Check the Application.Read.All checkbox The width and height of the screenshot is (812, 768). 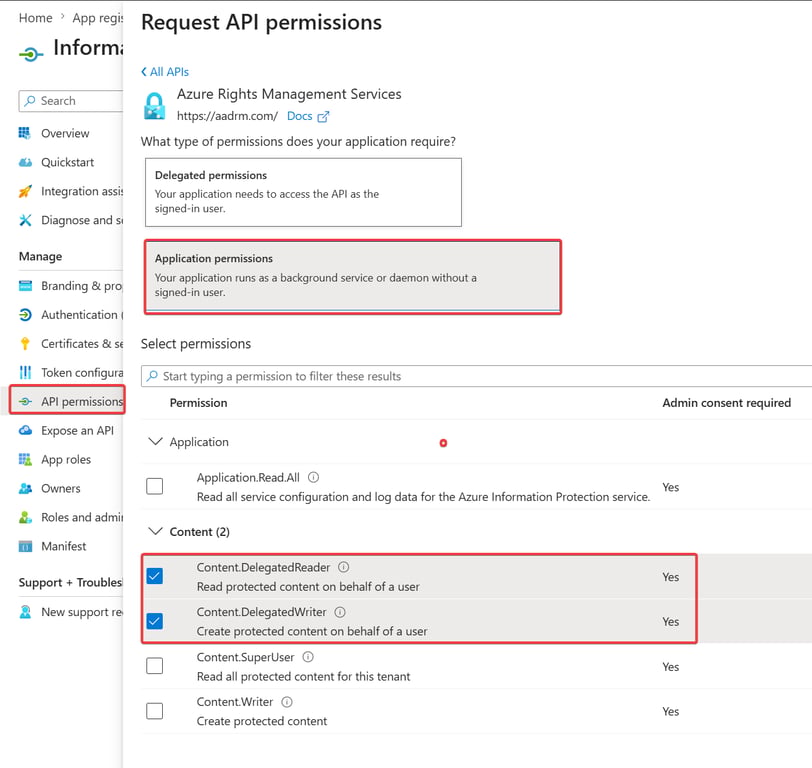point(154,486)
